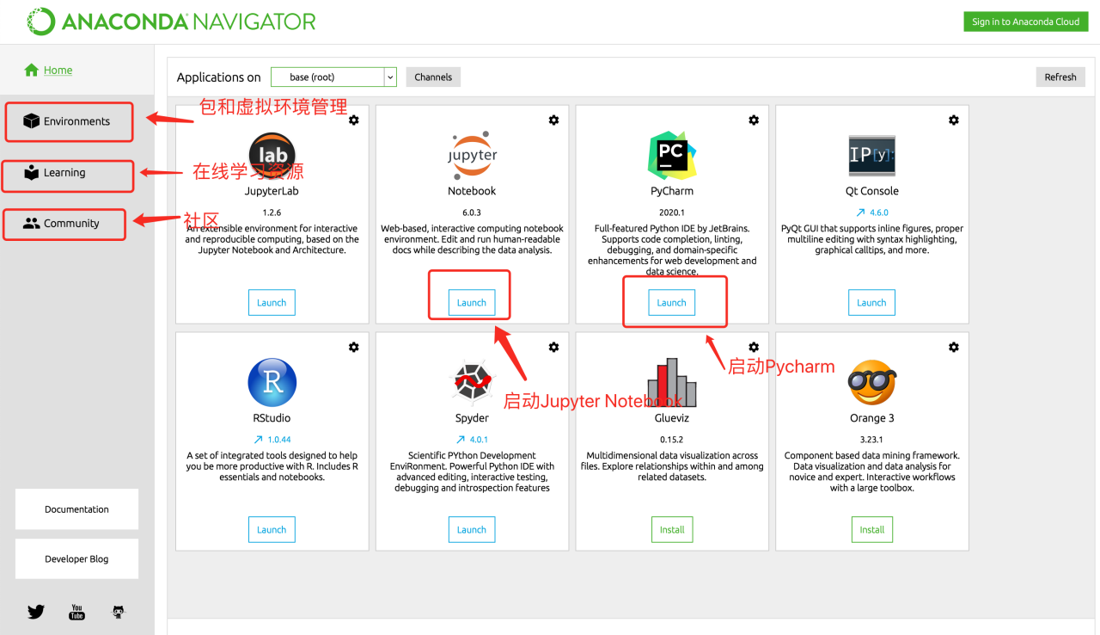Click the Refresh button
The image size is (1100, 635).
point(1060,77)
